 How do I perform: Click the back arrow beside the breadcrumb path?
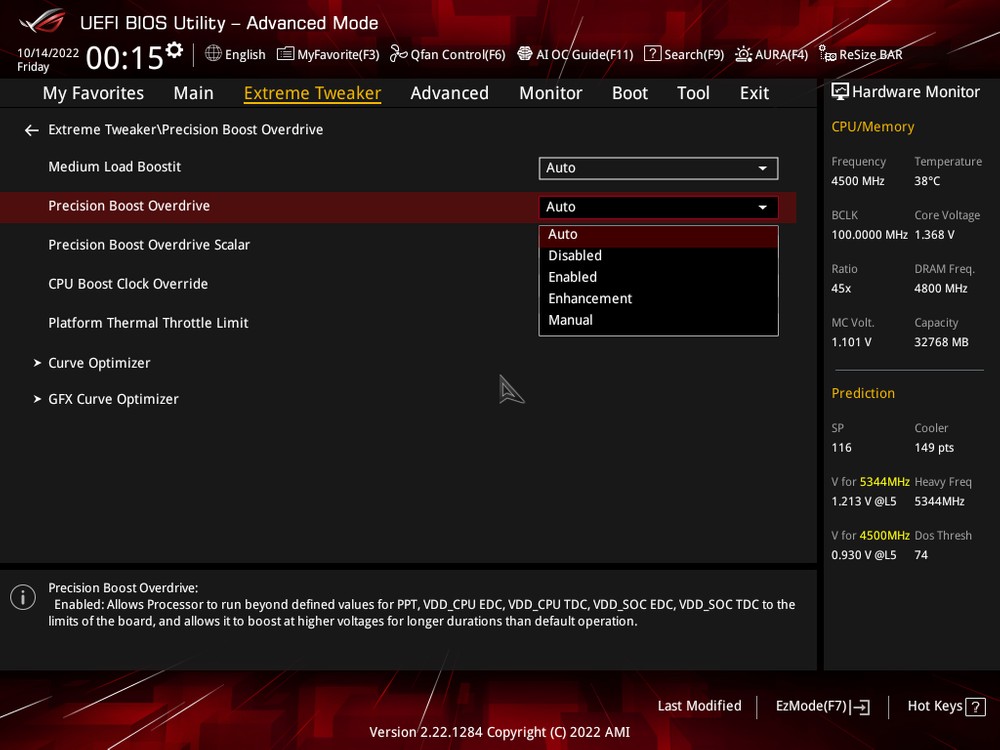[x=32, y=130]
